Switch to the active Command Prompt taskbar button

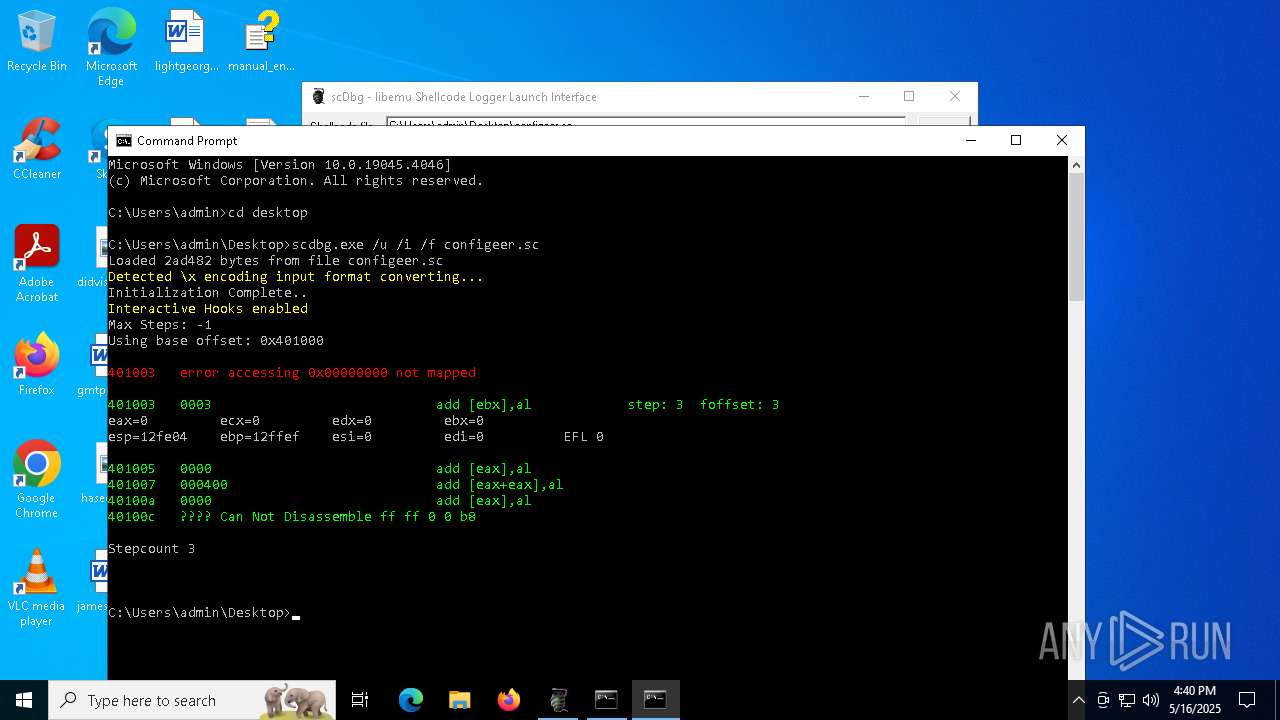coord(655,700)
